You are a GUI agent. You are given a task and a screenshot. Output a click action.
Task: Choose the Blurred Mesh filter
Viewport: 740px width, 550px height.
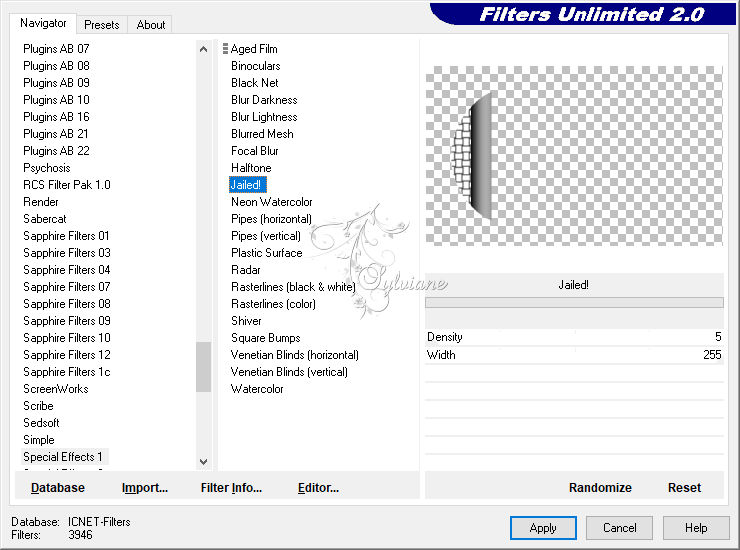[x=262, y=134]
